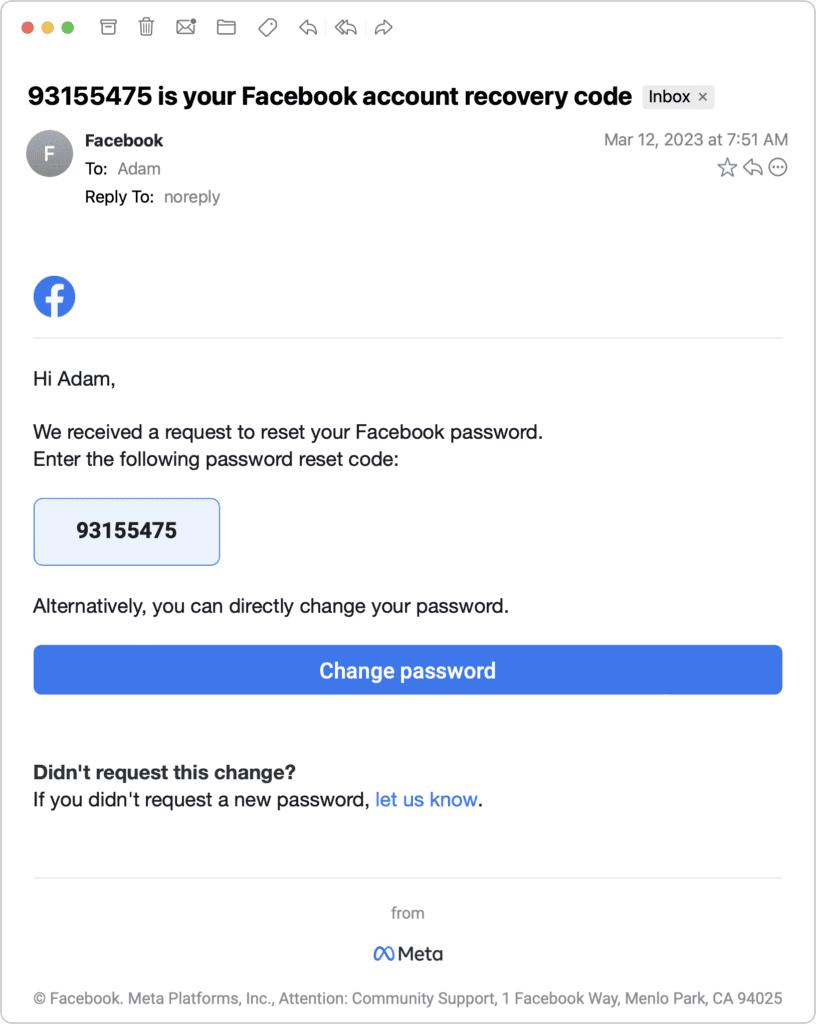Remove the Inbox tag with its ×
Viewport: 816px width, 1024px height.
coord(703,97)
